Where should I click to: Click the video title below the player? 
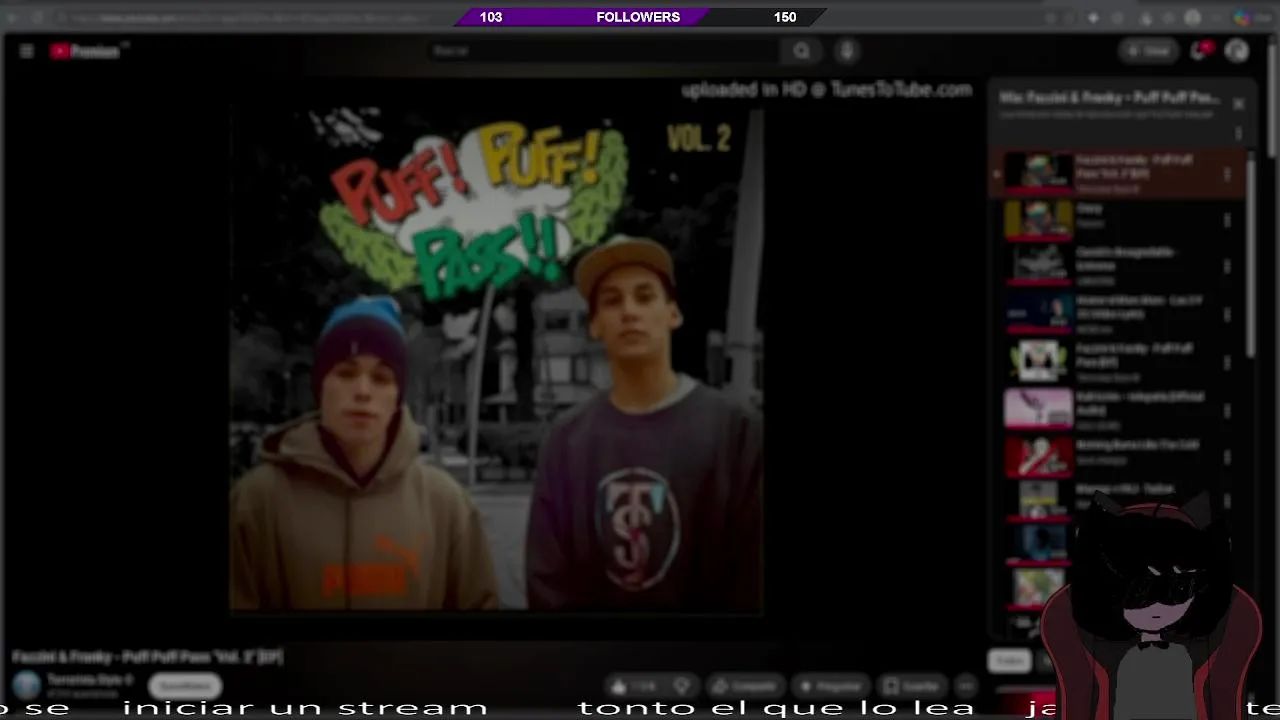tap(147, 657)
